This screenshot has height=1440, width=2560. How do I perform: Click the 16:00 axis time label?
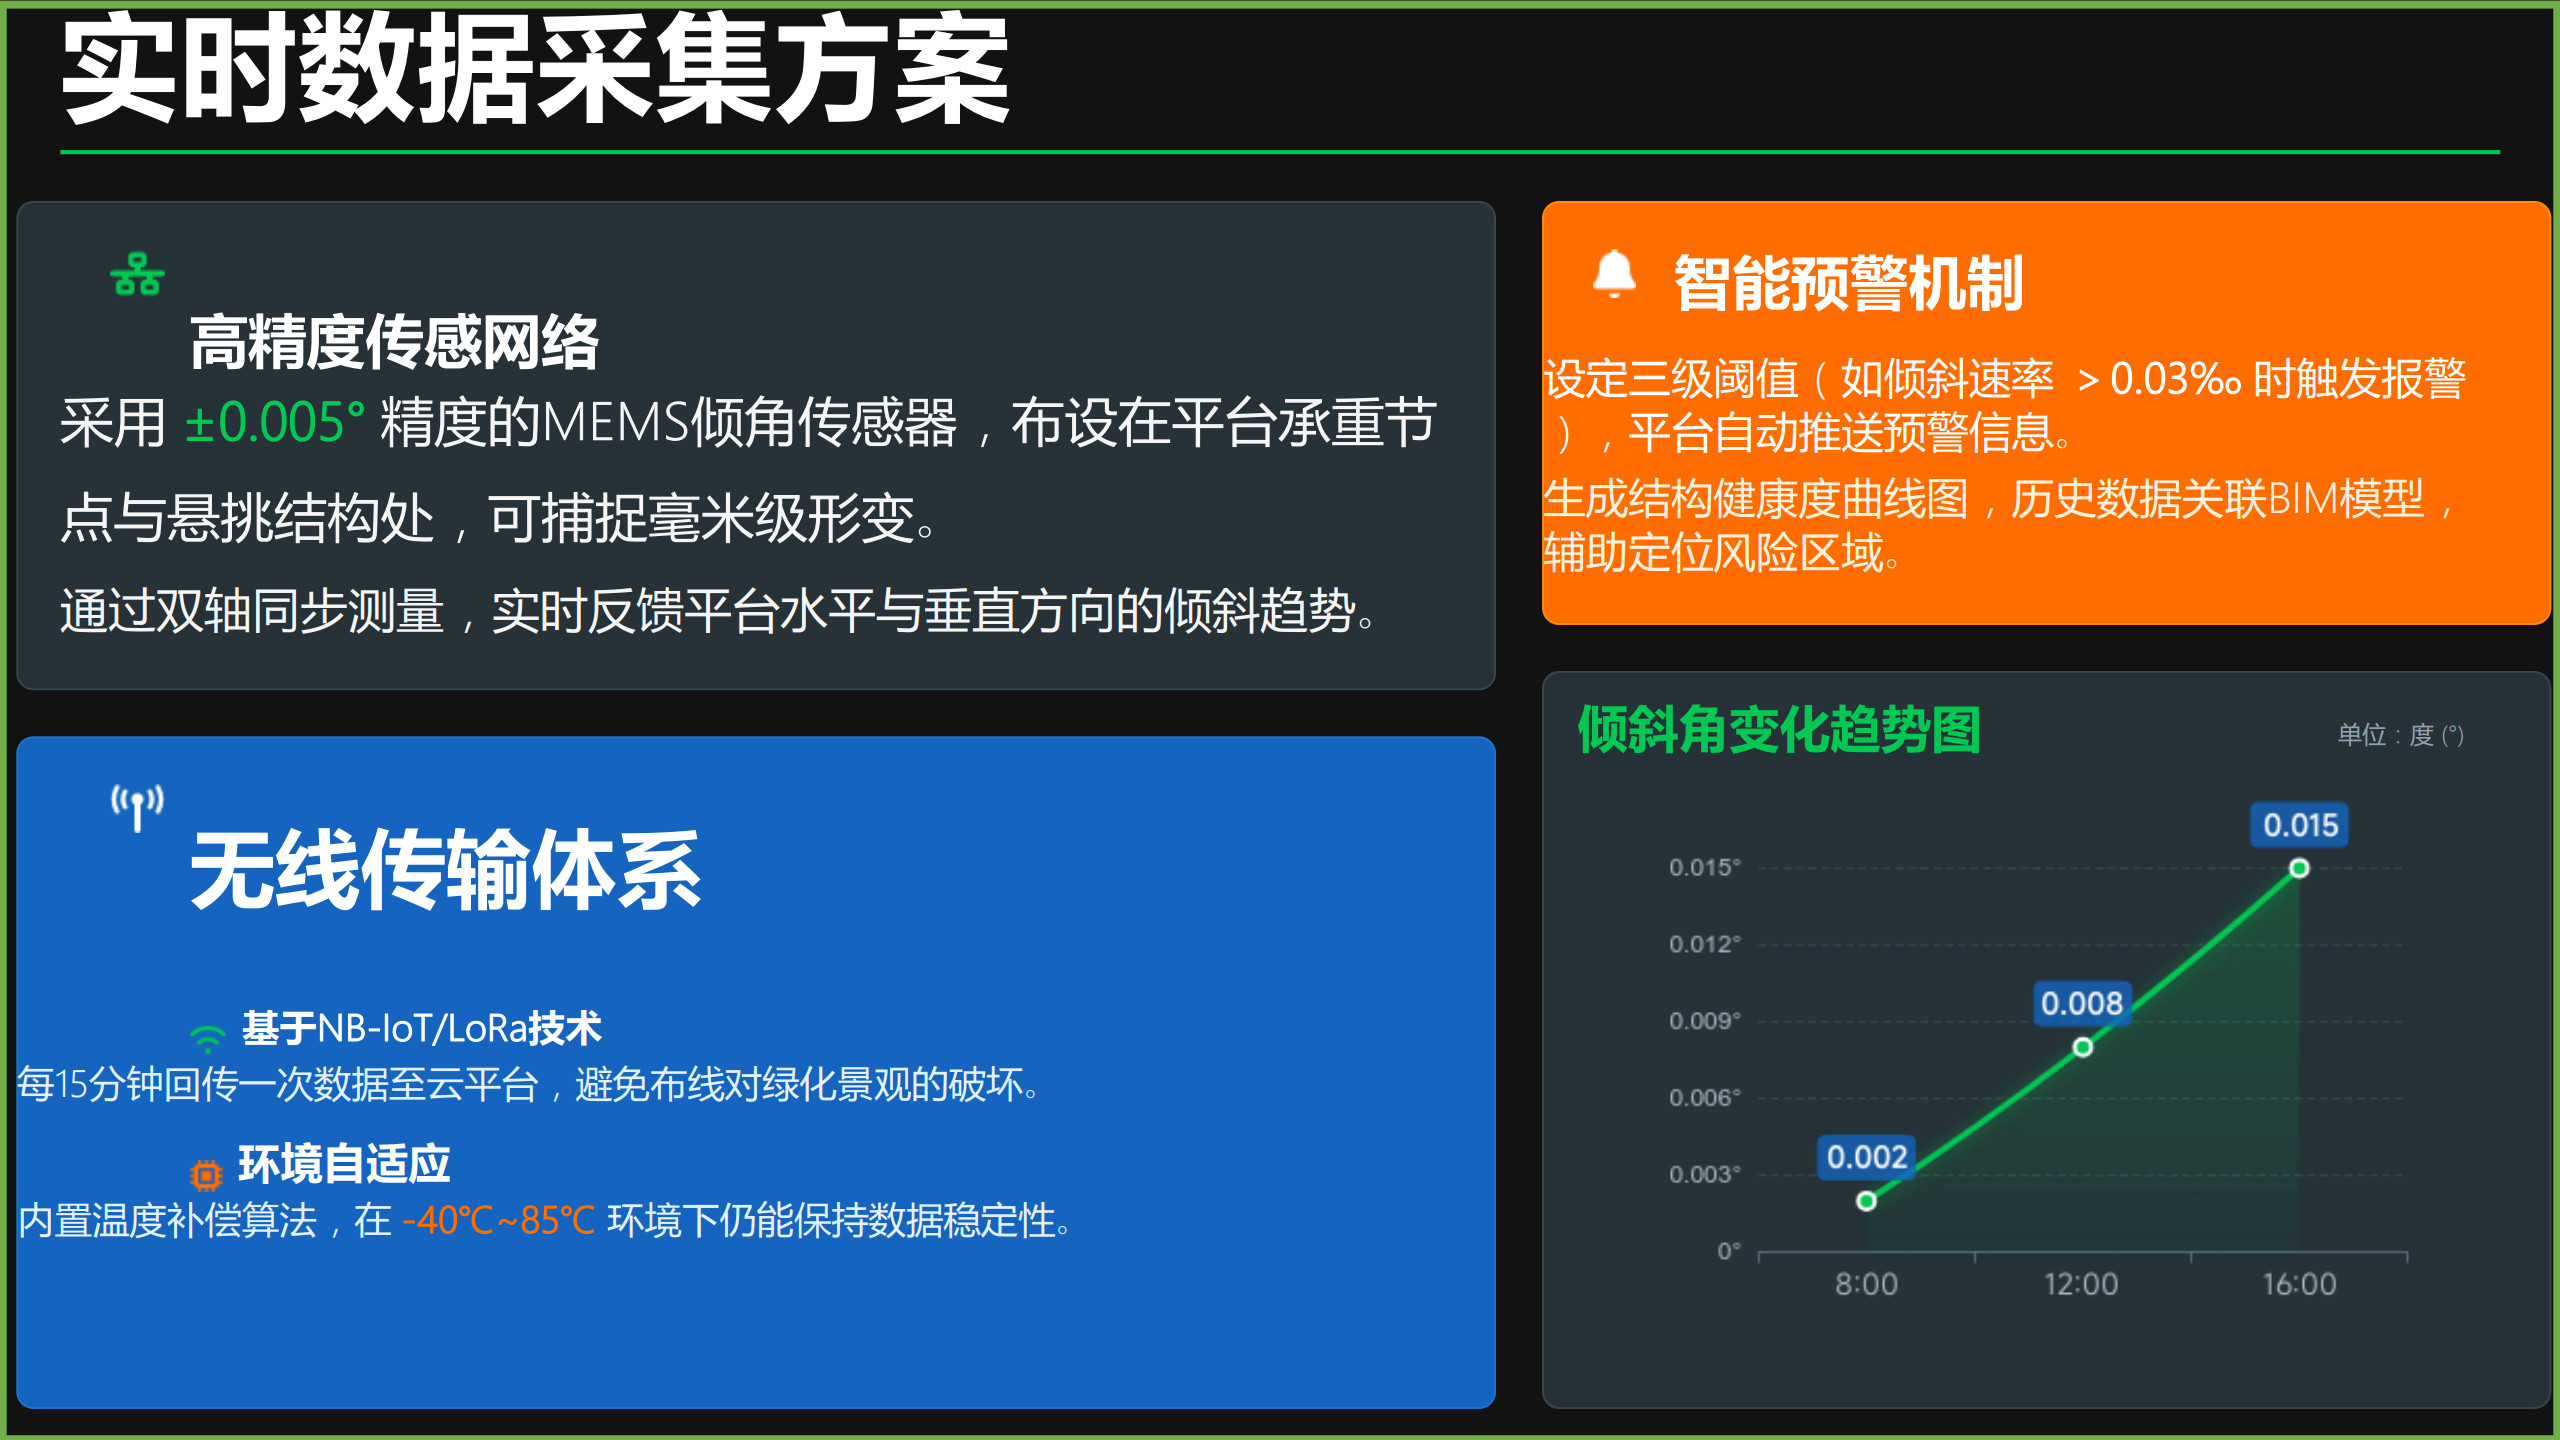(2299, 1284)
